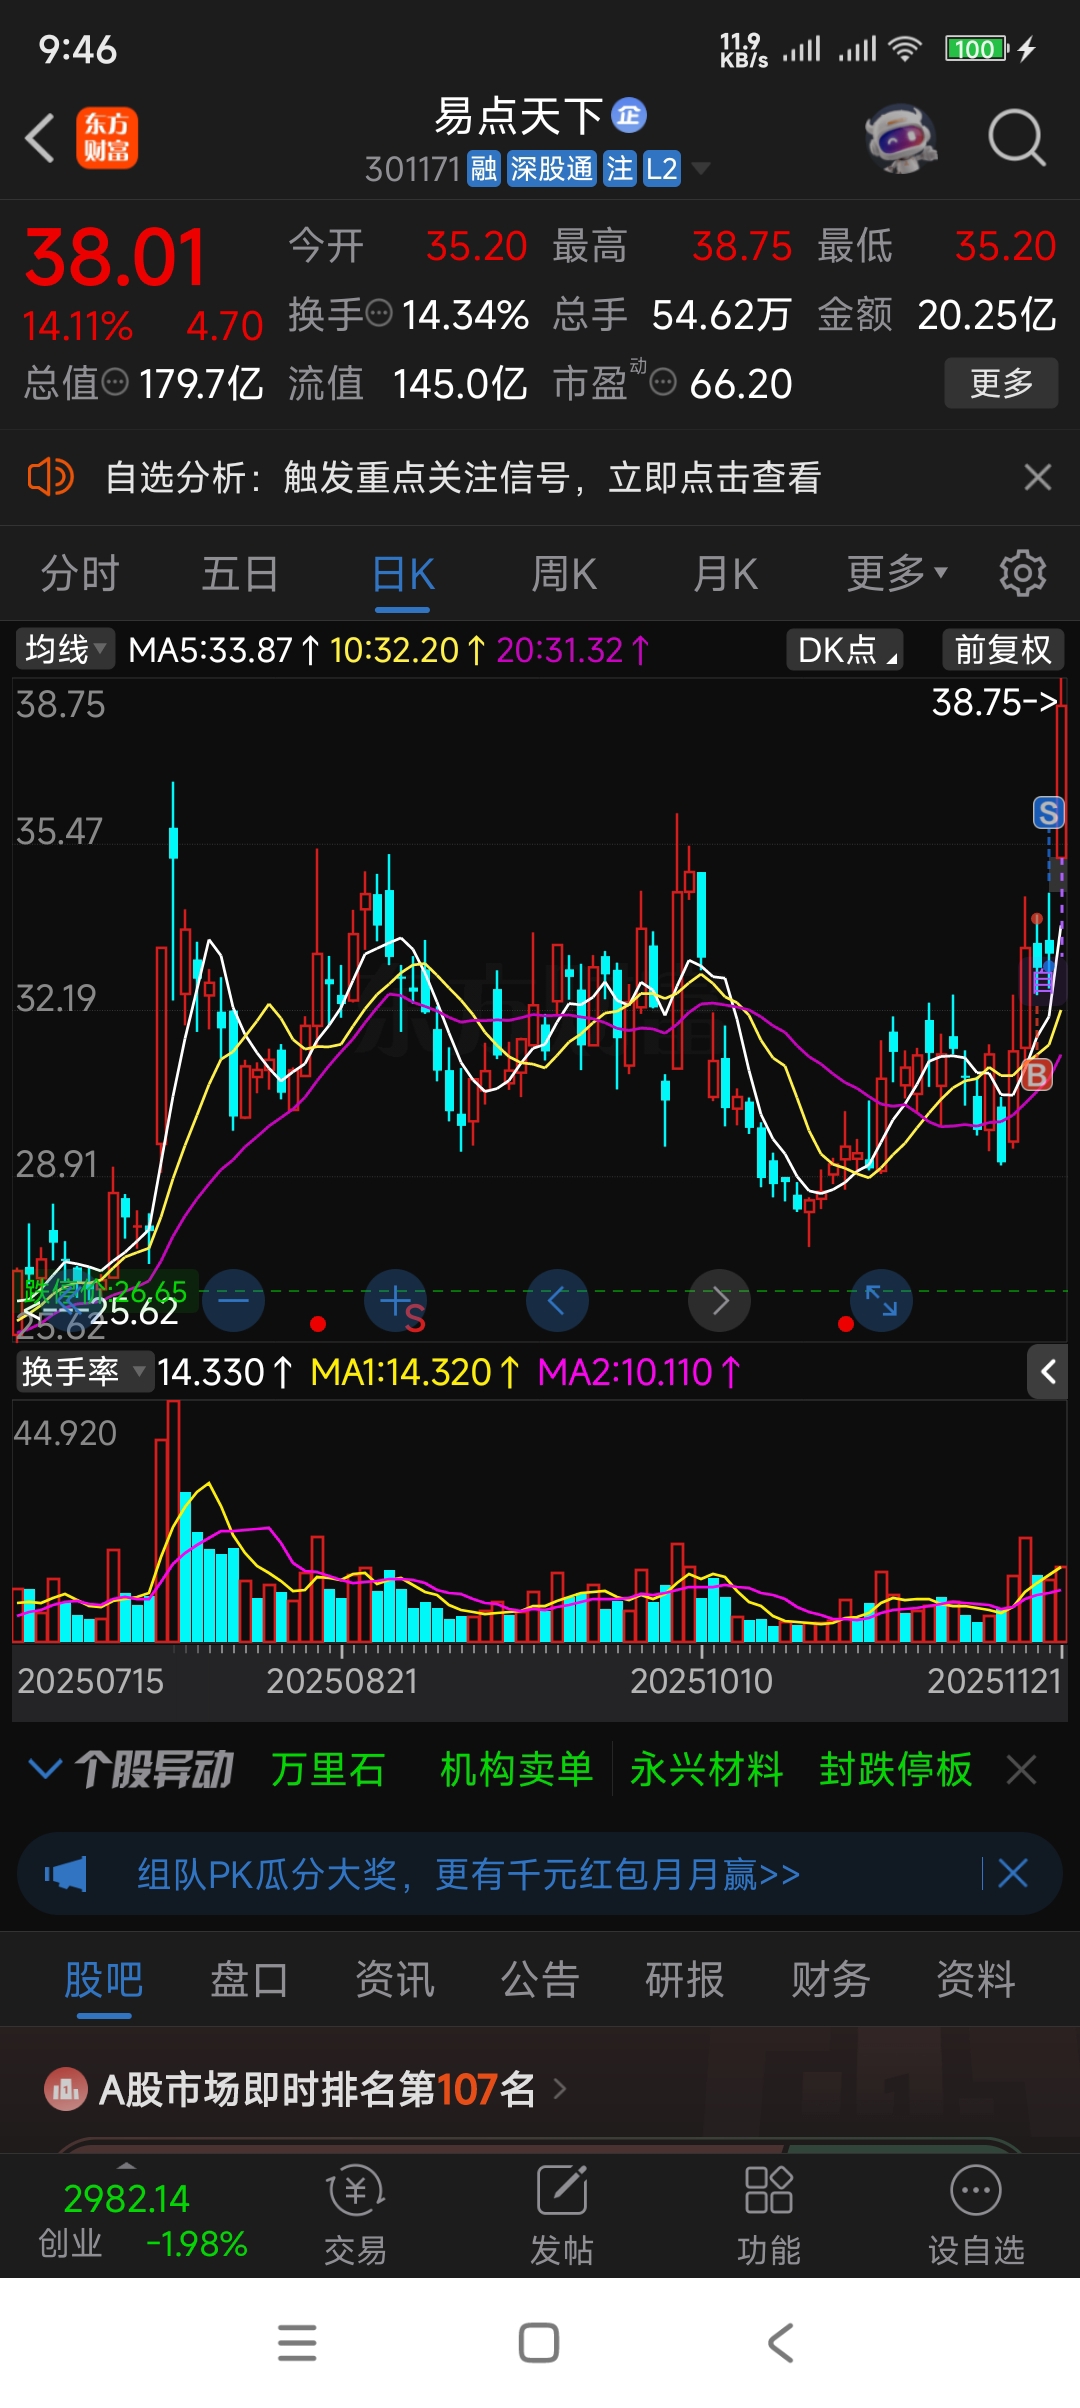Viewport: 1080px width, 2408px height.
Task: Move chart right with arrow button
Action: [x=719, y=1300]
